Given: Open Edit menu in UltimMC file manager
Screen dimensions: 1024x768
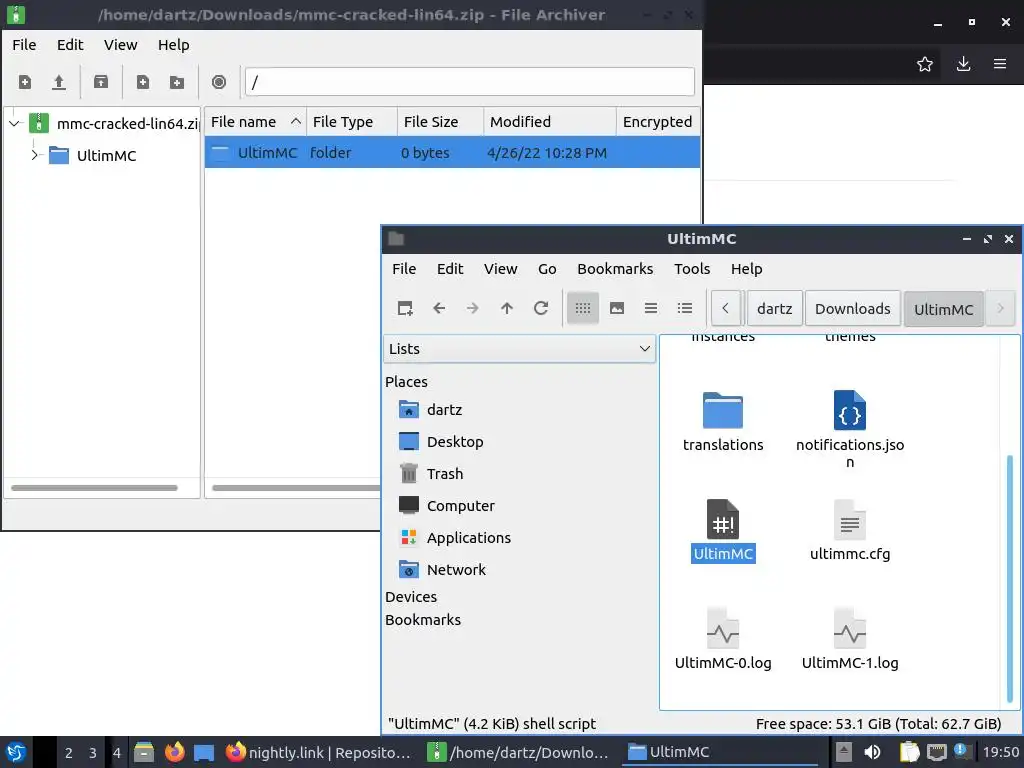Looking at the screenshot, I should pyautogui.click(x=450, y=269).
